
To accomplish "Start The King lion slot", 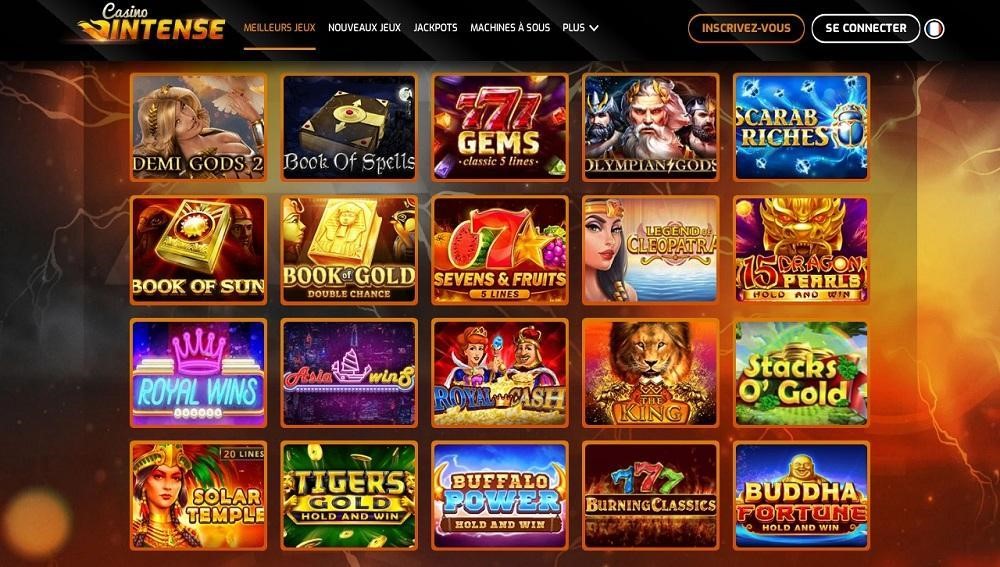I will click(x=651, y=373).
